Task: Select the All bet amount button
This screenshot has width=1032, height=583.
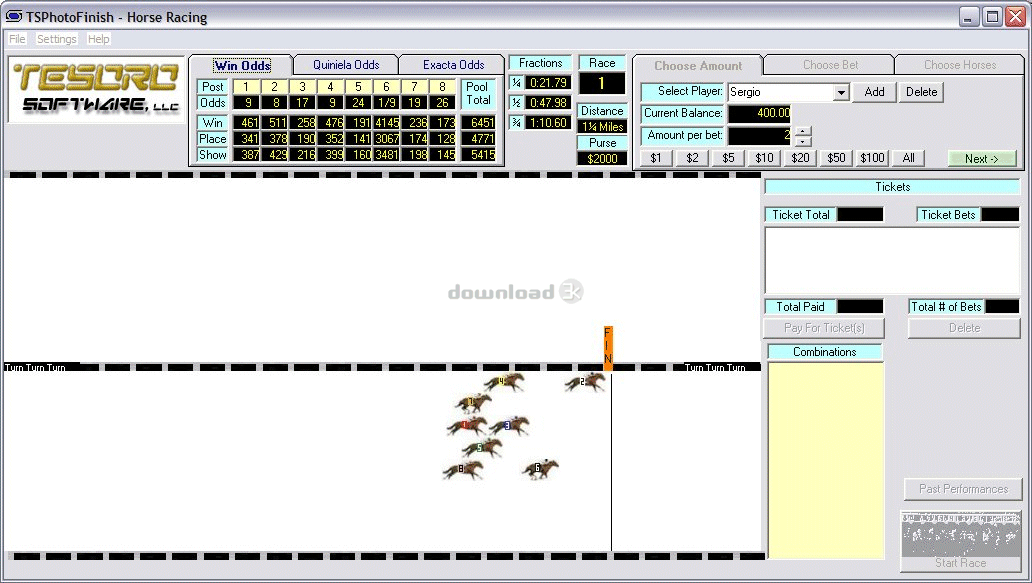Action: (909, 158)
